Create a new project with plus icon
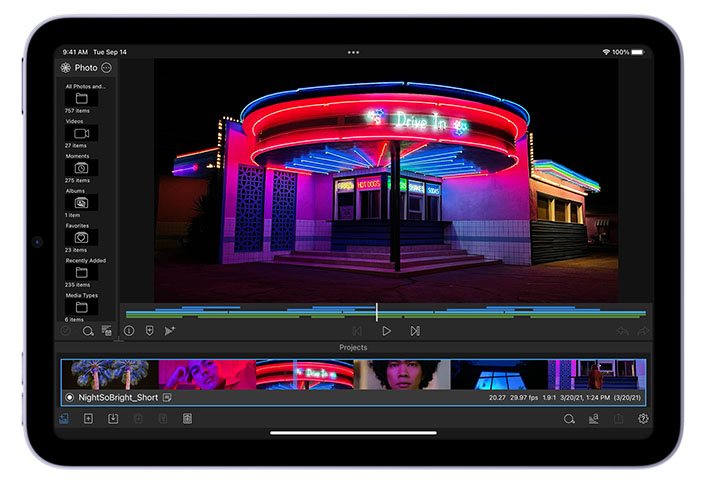709x482 pixels. [88, 419]
